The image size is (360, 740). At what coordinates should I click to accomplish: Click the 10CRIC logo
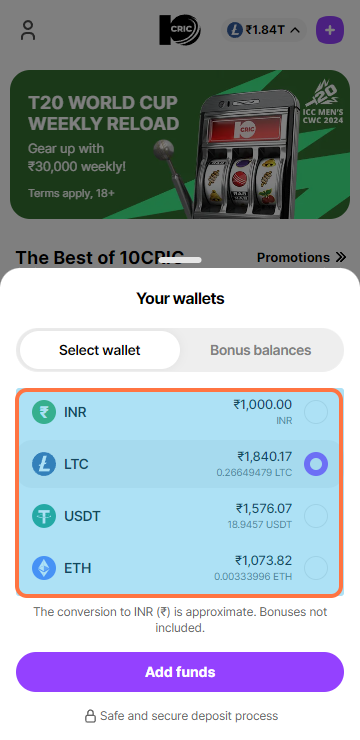tap(180, 30)
